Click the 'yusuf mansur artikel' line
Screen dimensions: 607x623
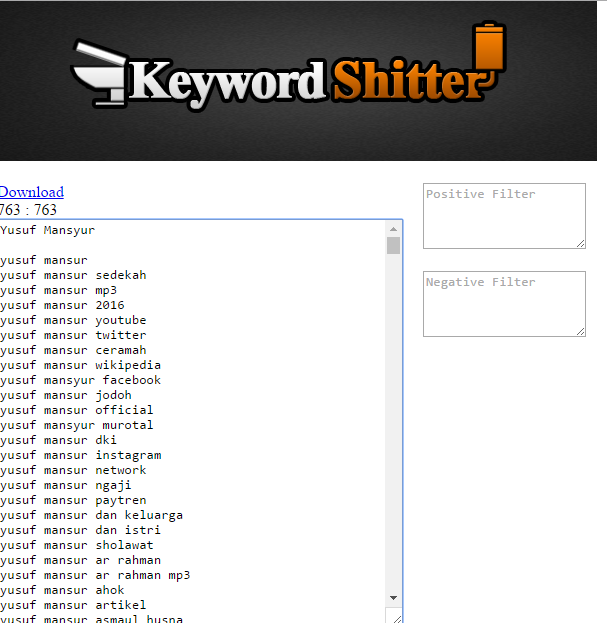tap(73, 606)
